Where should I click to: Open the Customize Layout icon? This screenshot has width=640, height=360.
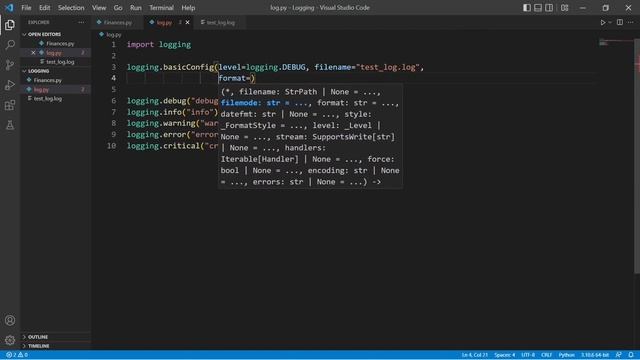[564, 8]
